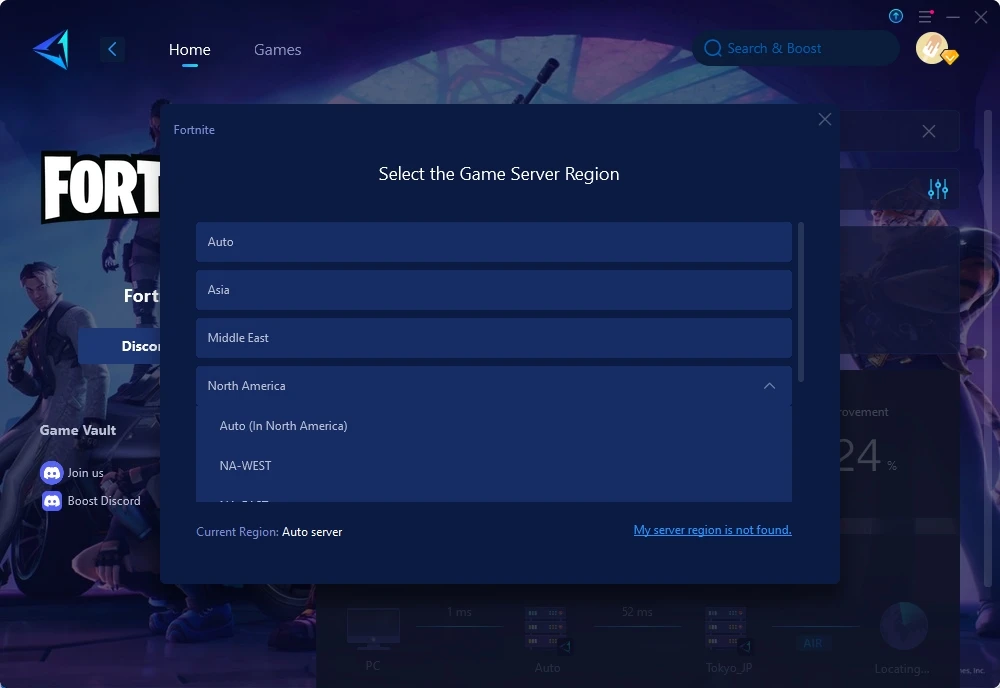
Task: Go back using the left arrow button
Action: pos(112,49)
